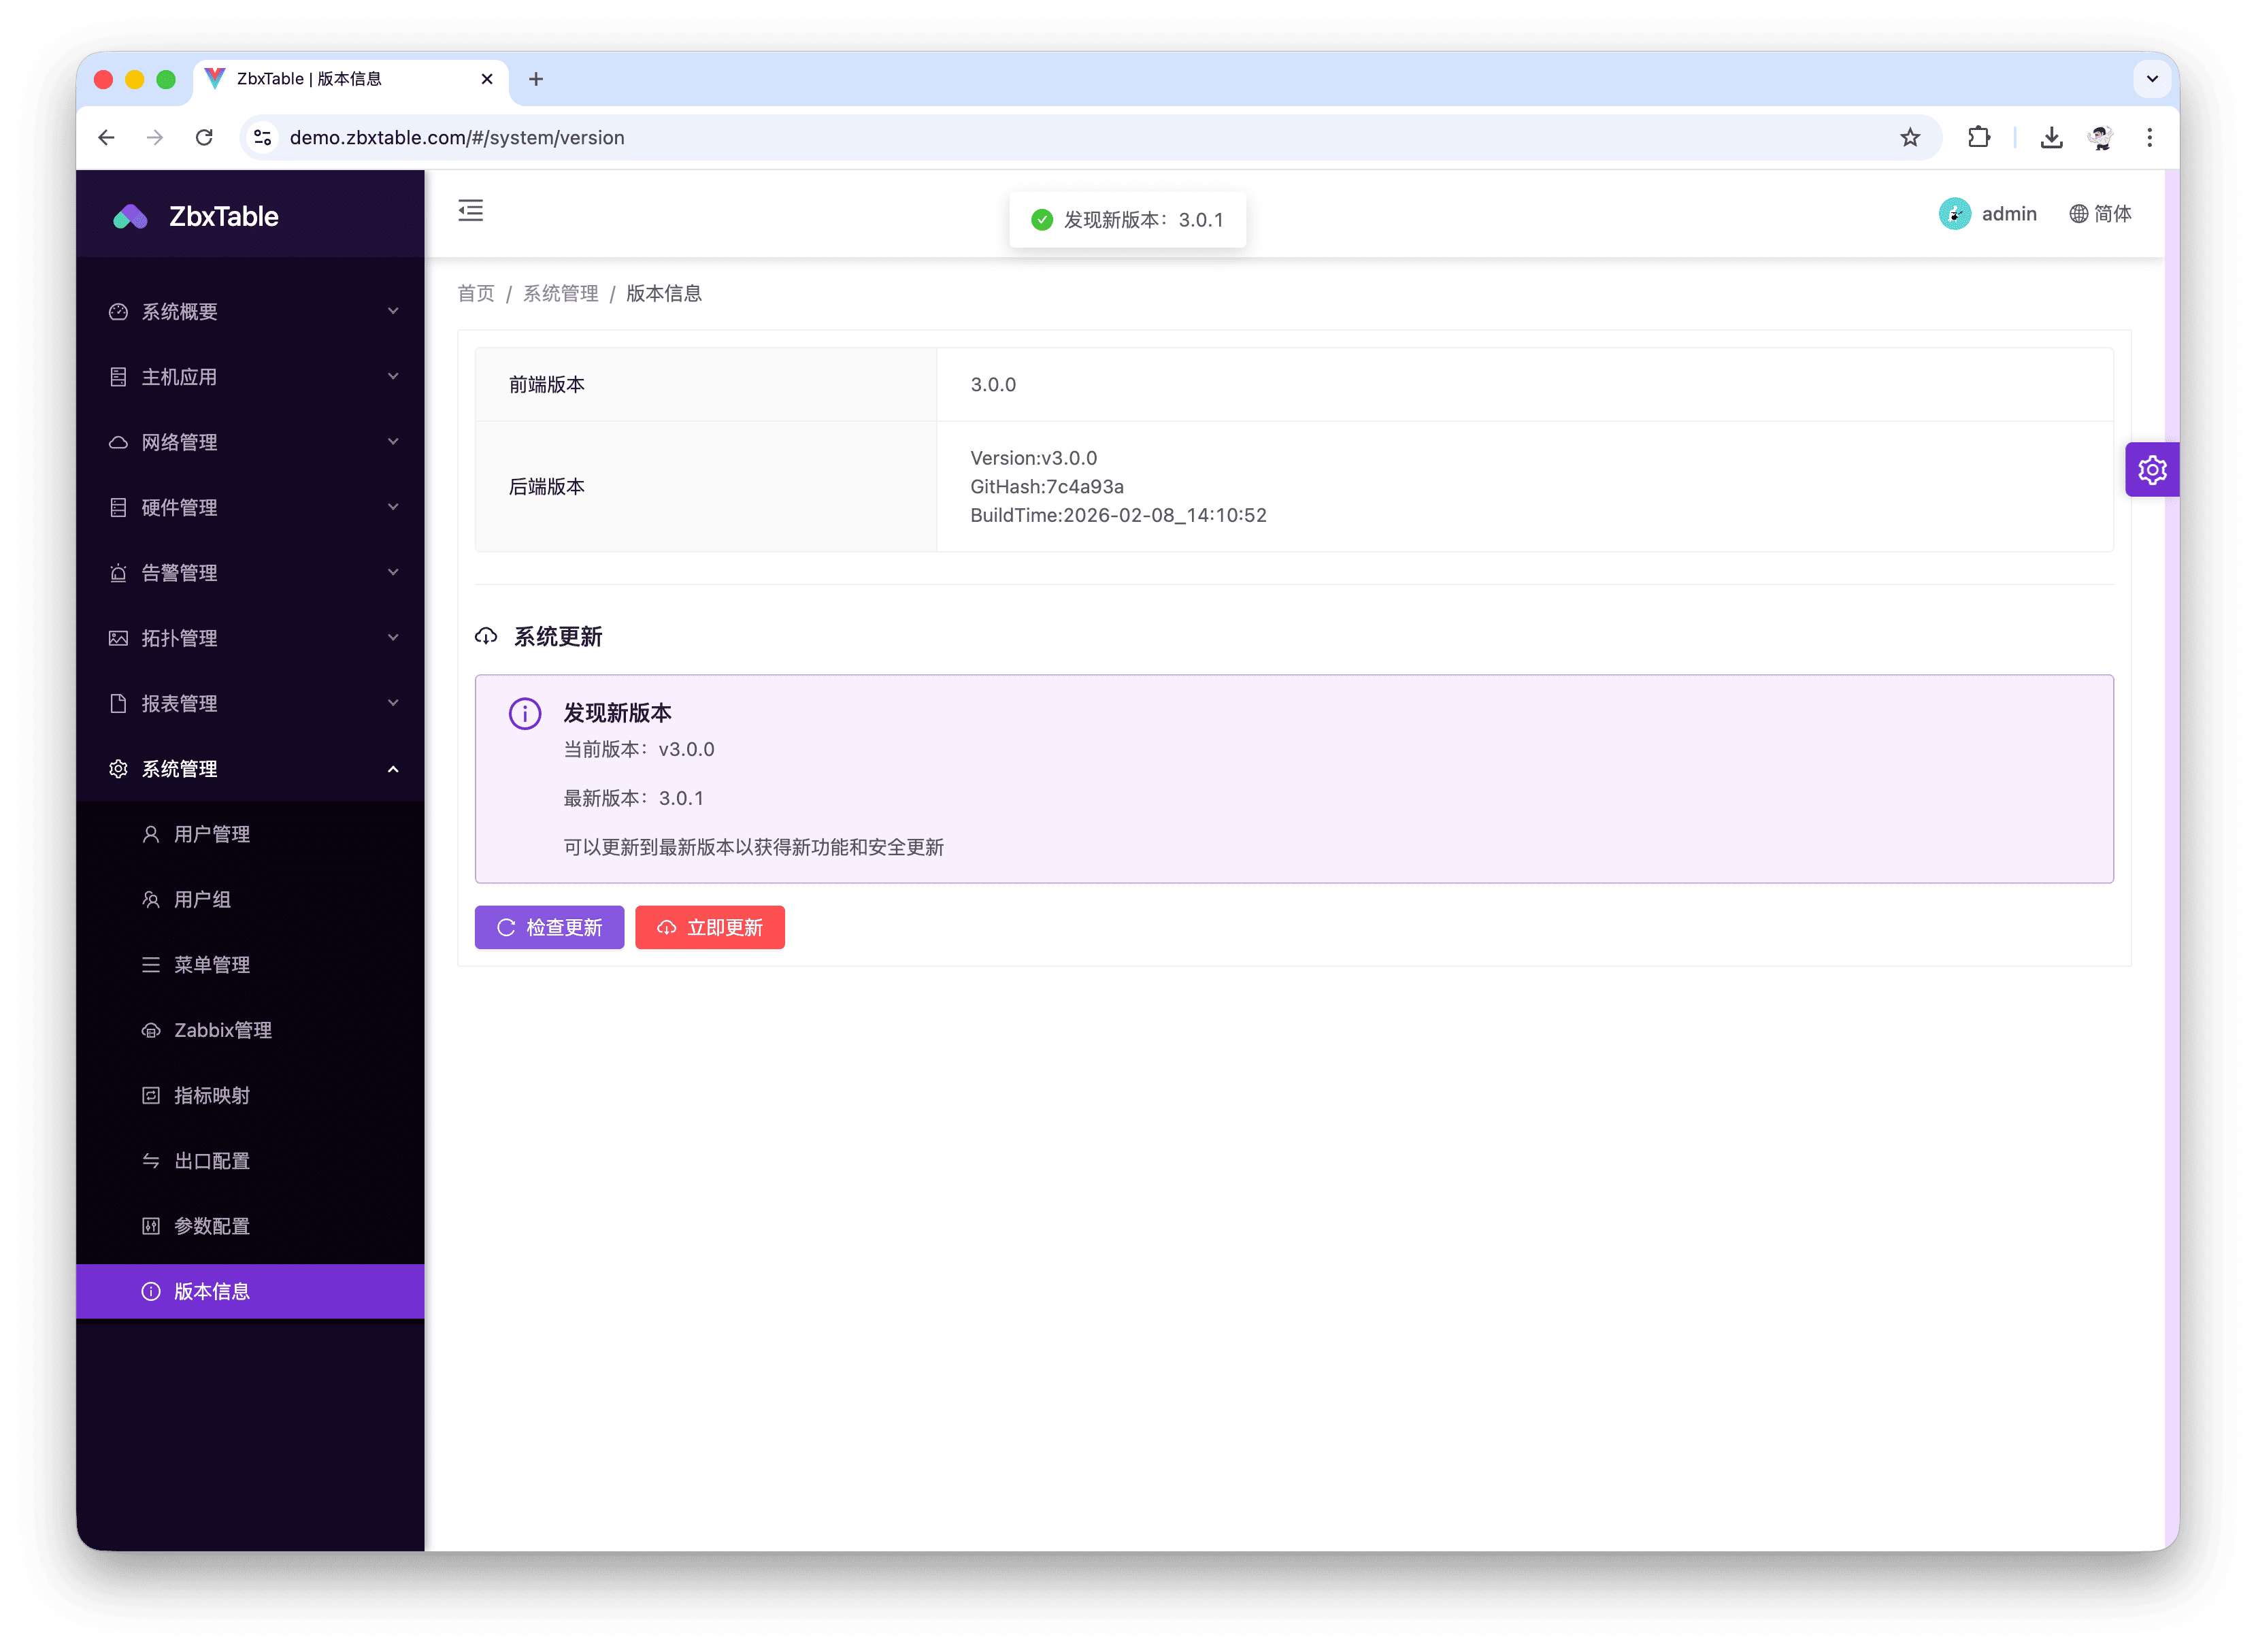Click the admin avatar icon

tap(1954, 214)
